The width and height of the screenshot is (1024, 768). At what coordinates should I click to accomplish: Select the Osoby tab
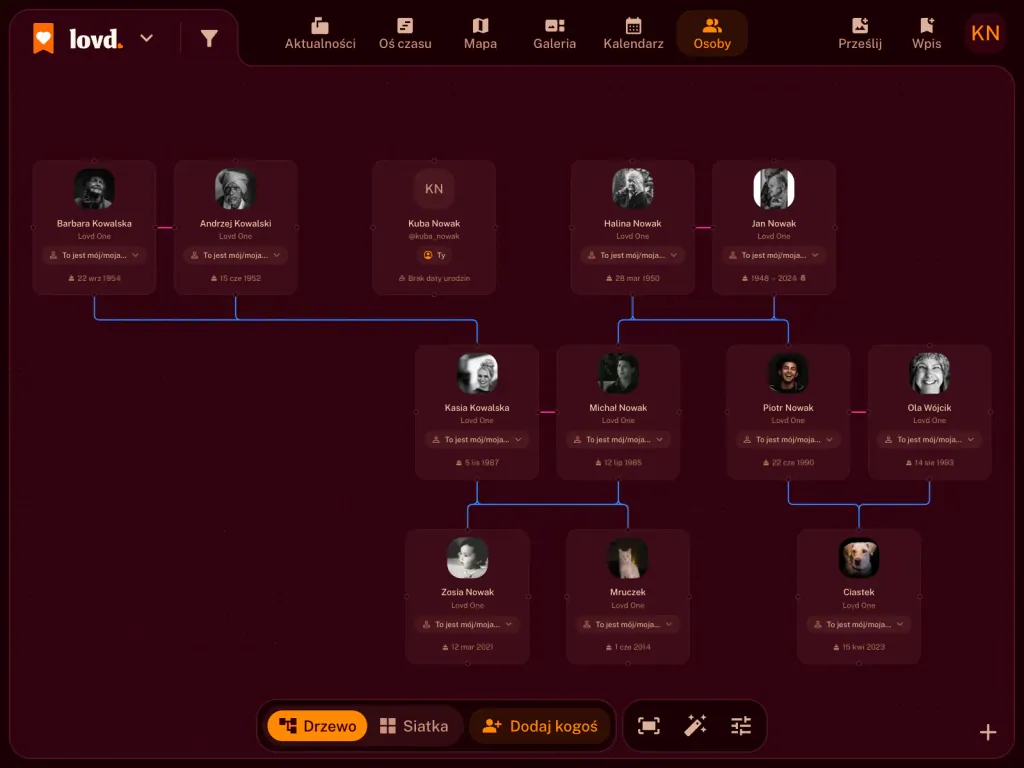click(712, 34)
